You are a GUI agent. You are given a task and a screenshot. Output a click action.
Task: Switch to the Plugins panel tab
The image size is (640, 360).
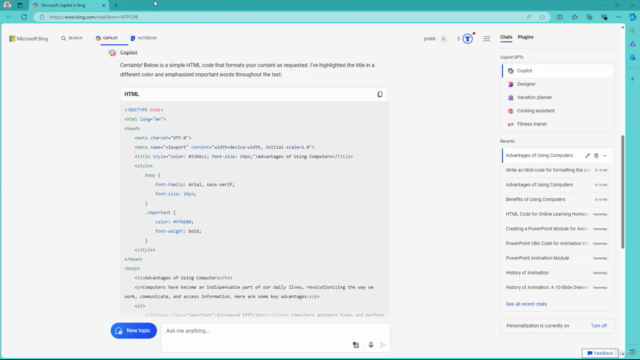[x=526, y=37]
